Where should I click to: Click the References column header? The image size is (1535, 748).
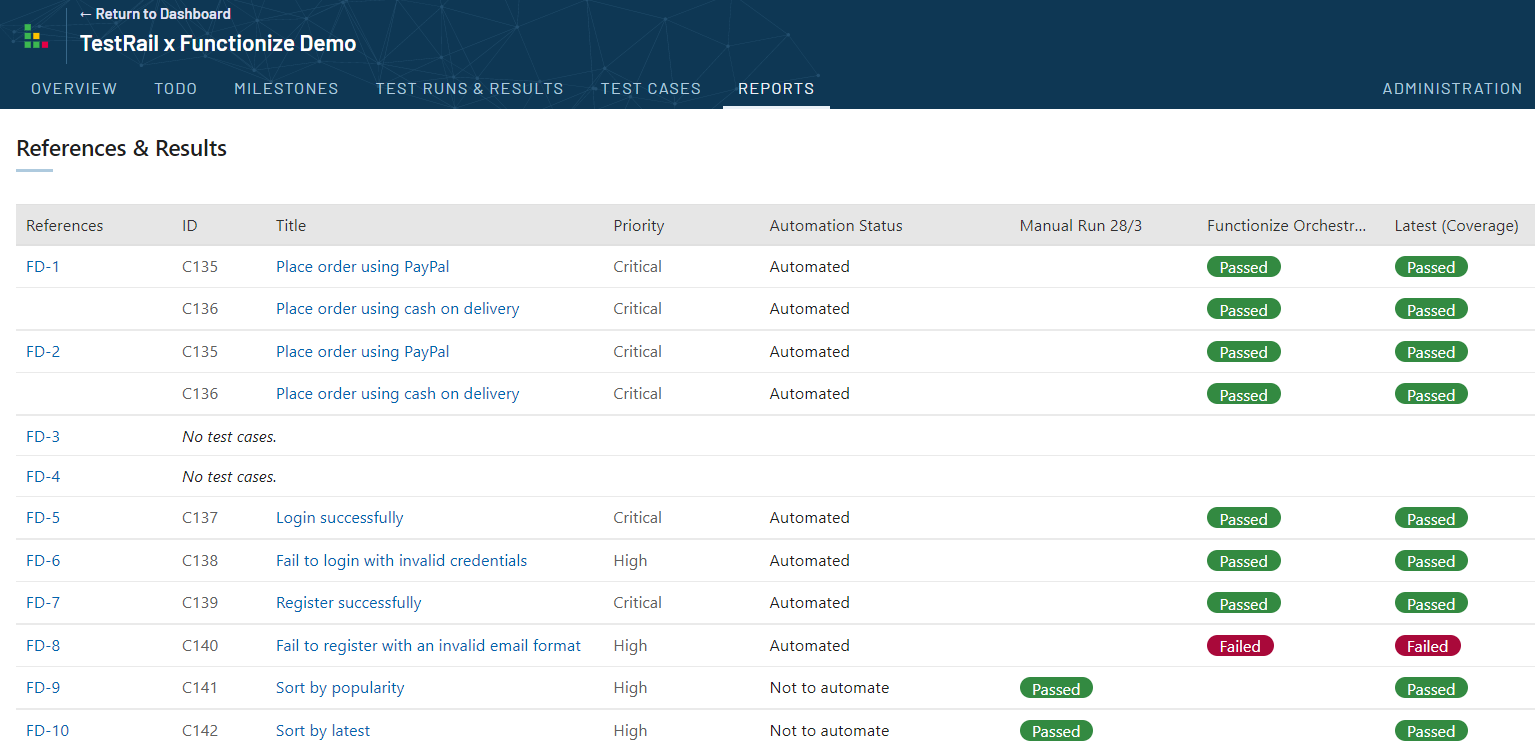tap(65, 226)
